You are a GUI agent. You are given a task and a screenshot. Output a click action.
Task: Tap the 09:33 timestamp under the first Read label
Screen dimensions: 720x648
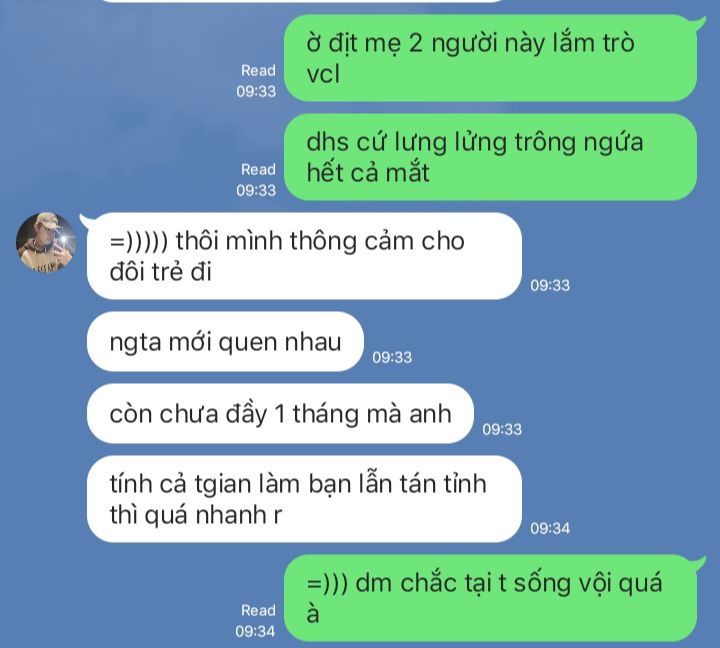point(256,91)
